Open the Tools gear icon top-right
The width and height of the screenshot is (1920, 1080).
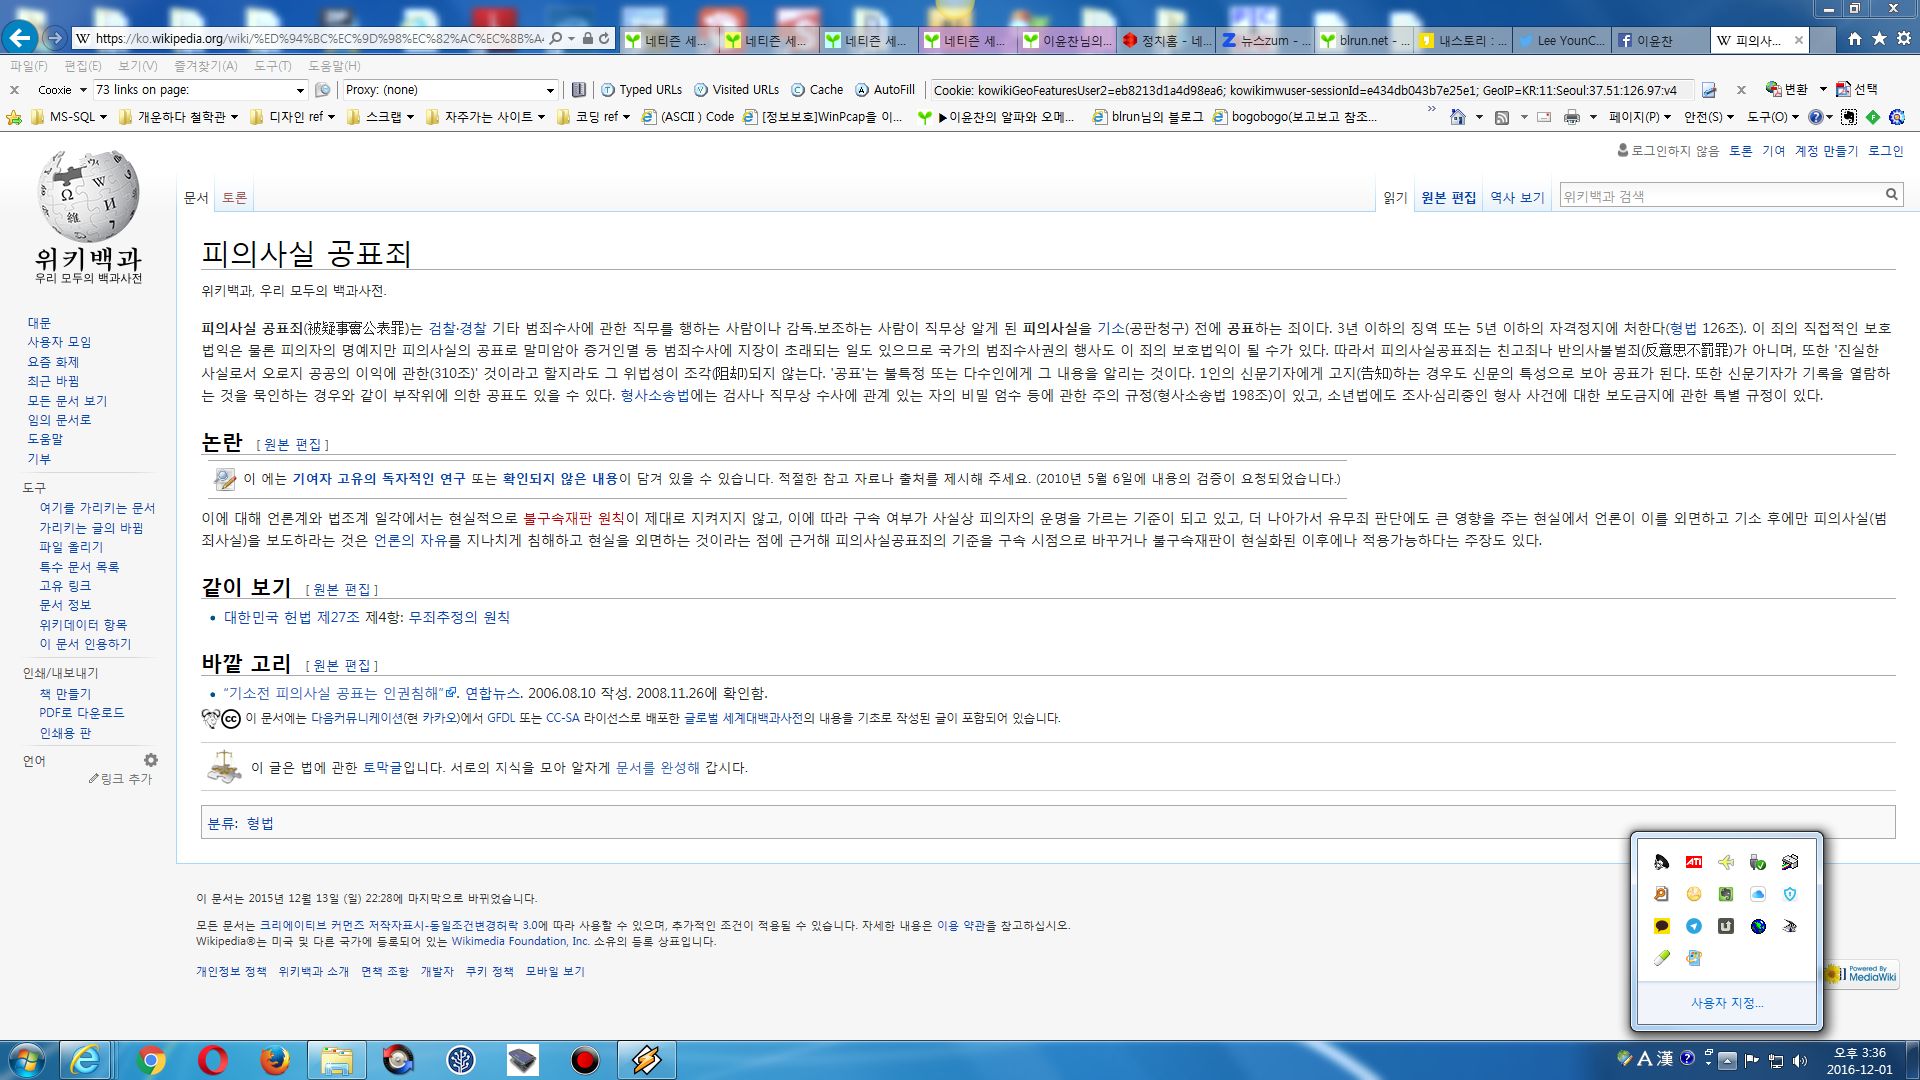click(1904, 39)
